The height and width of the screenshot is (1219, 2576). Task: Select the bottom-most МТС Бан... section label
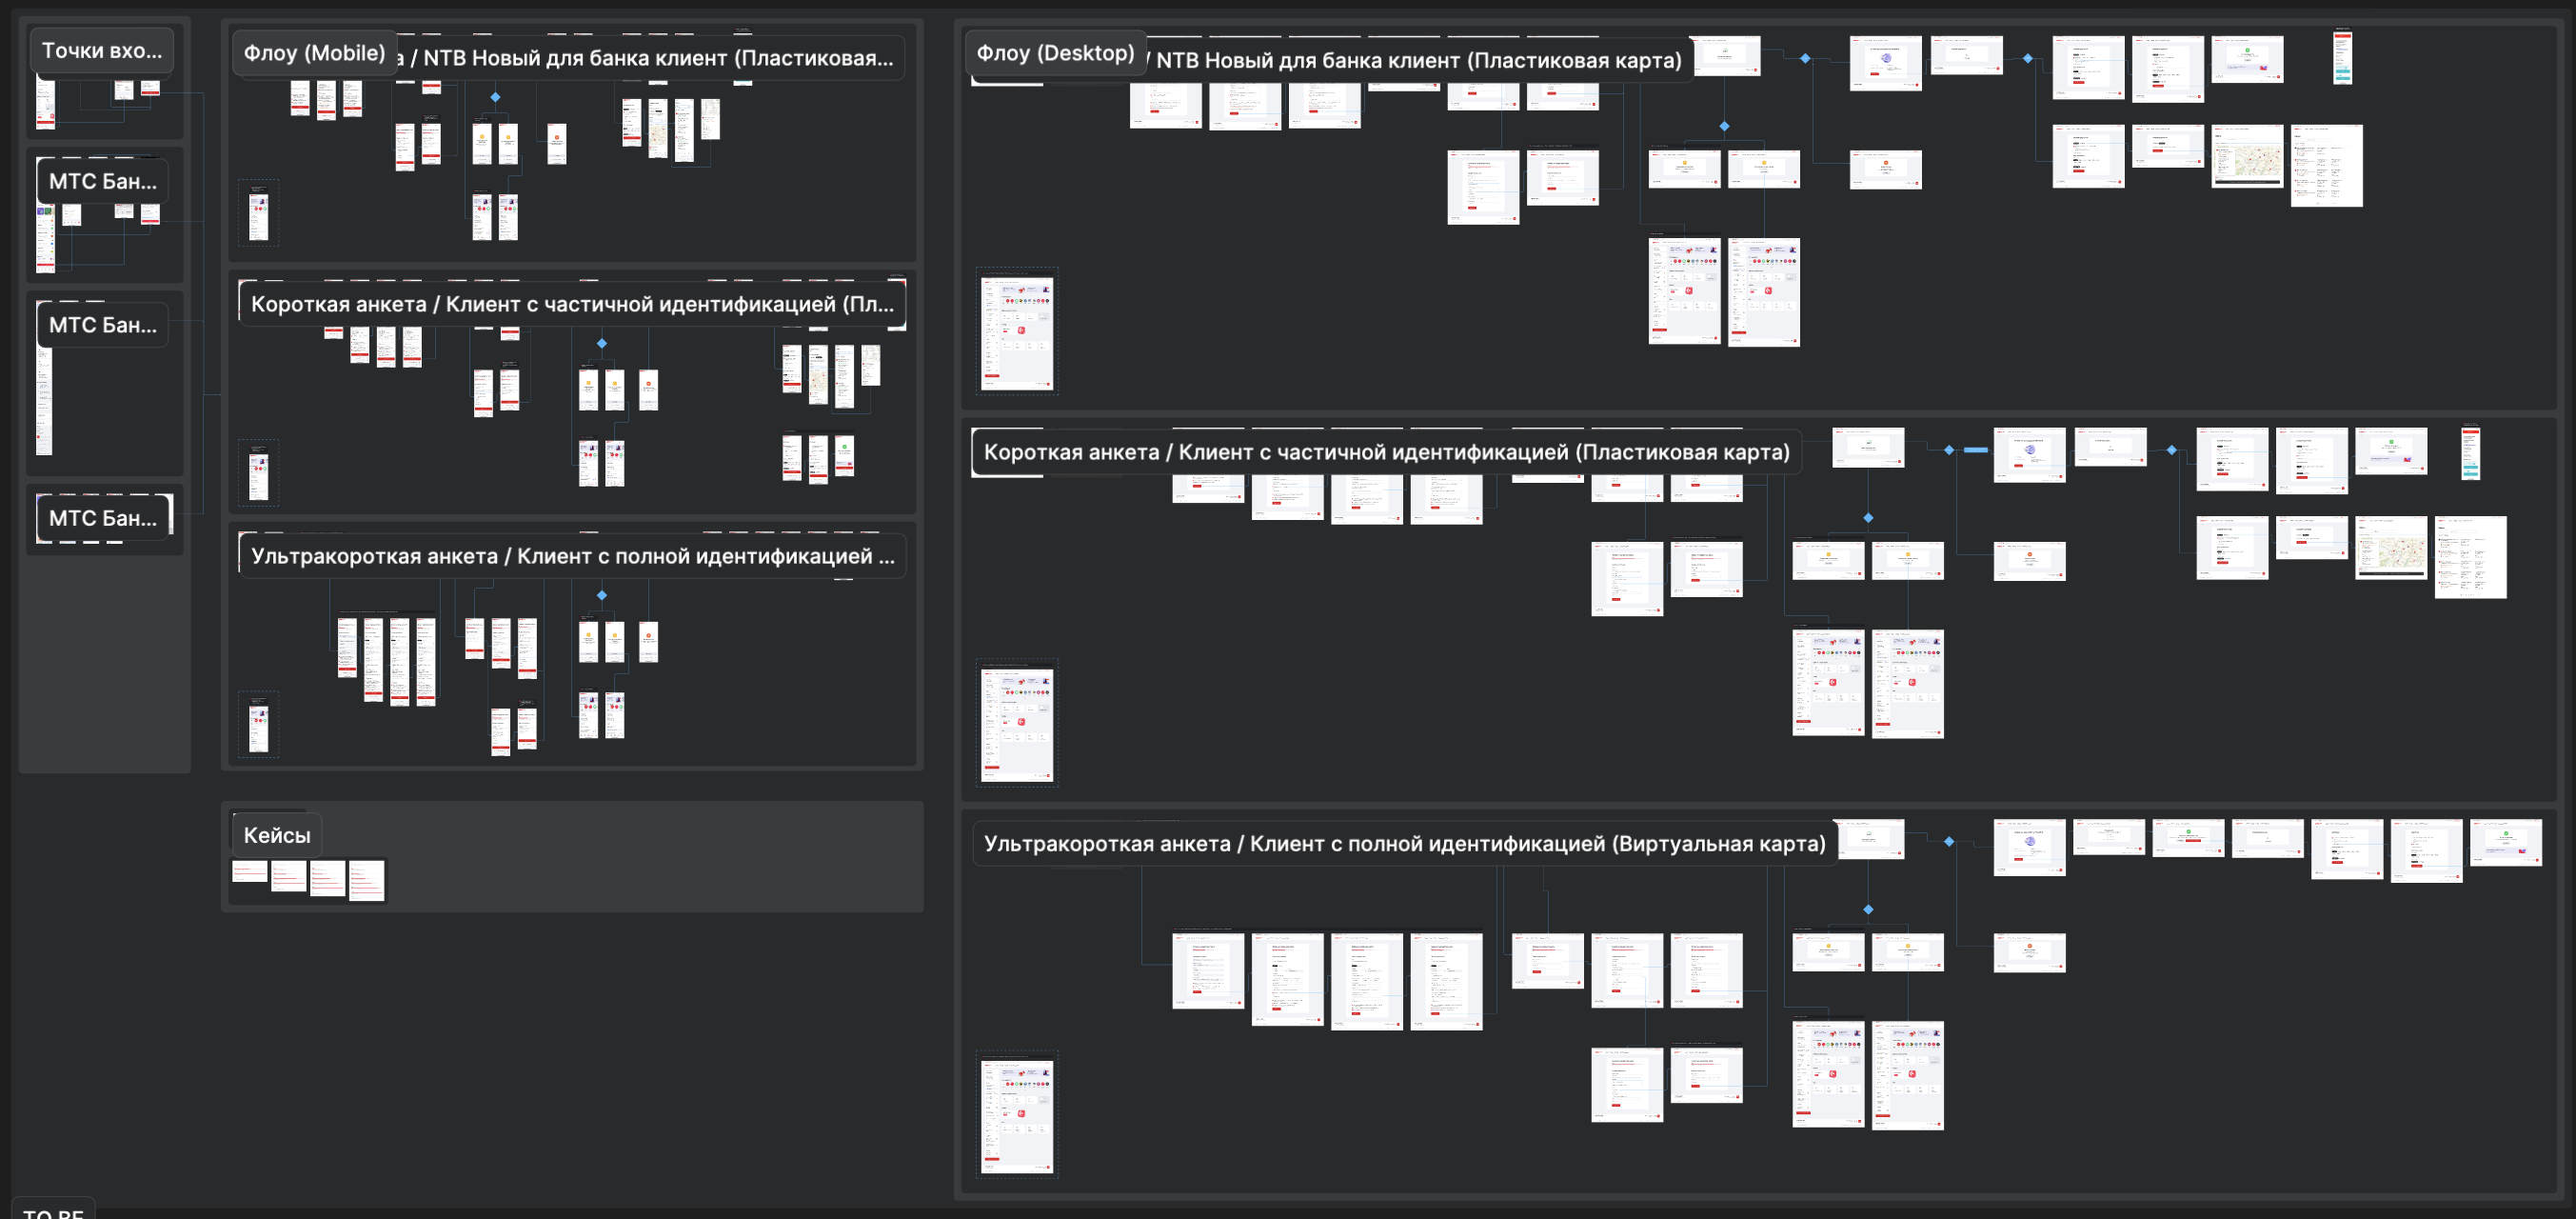tap(102, 518)
